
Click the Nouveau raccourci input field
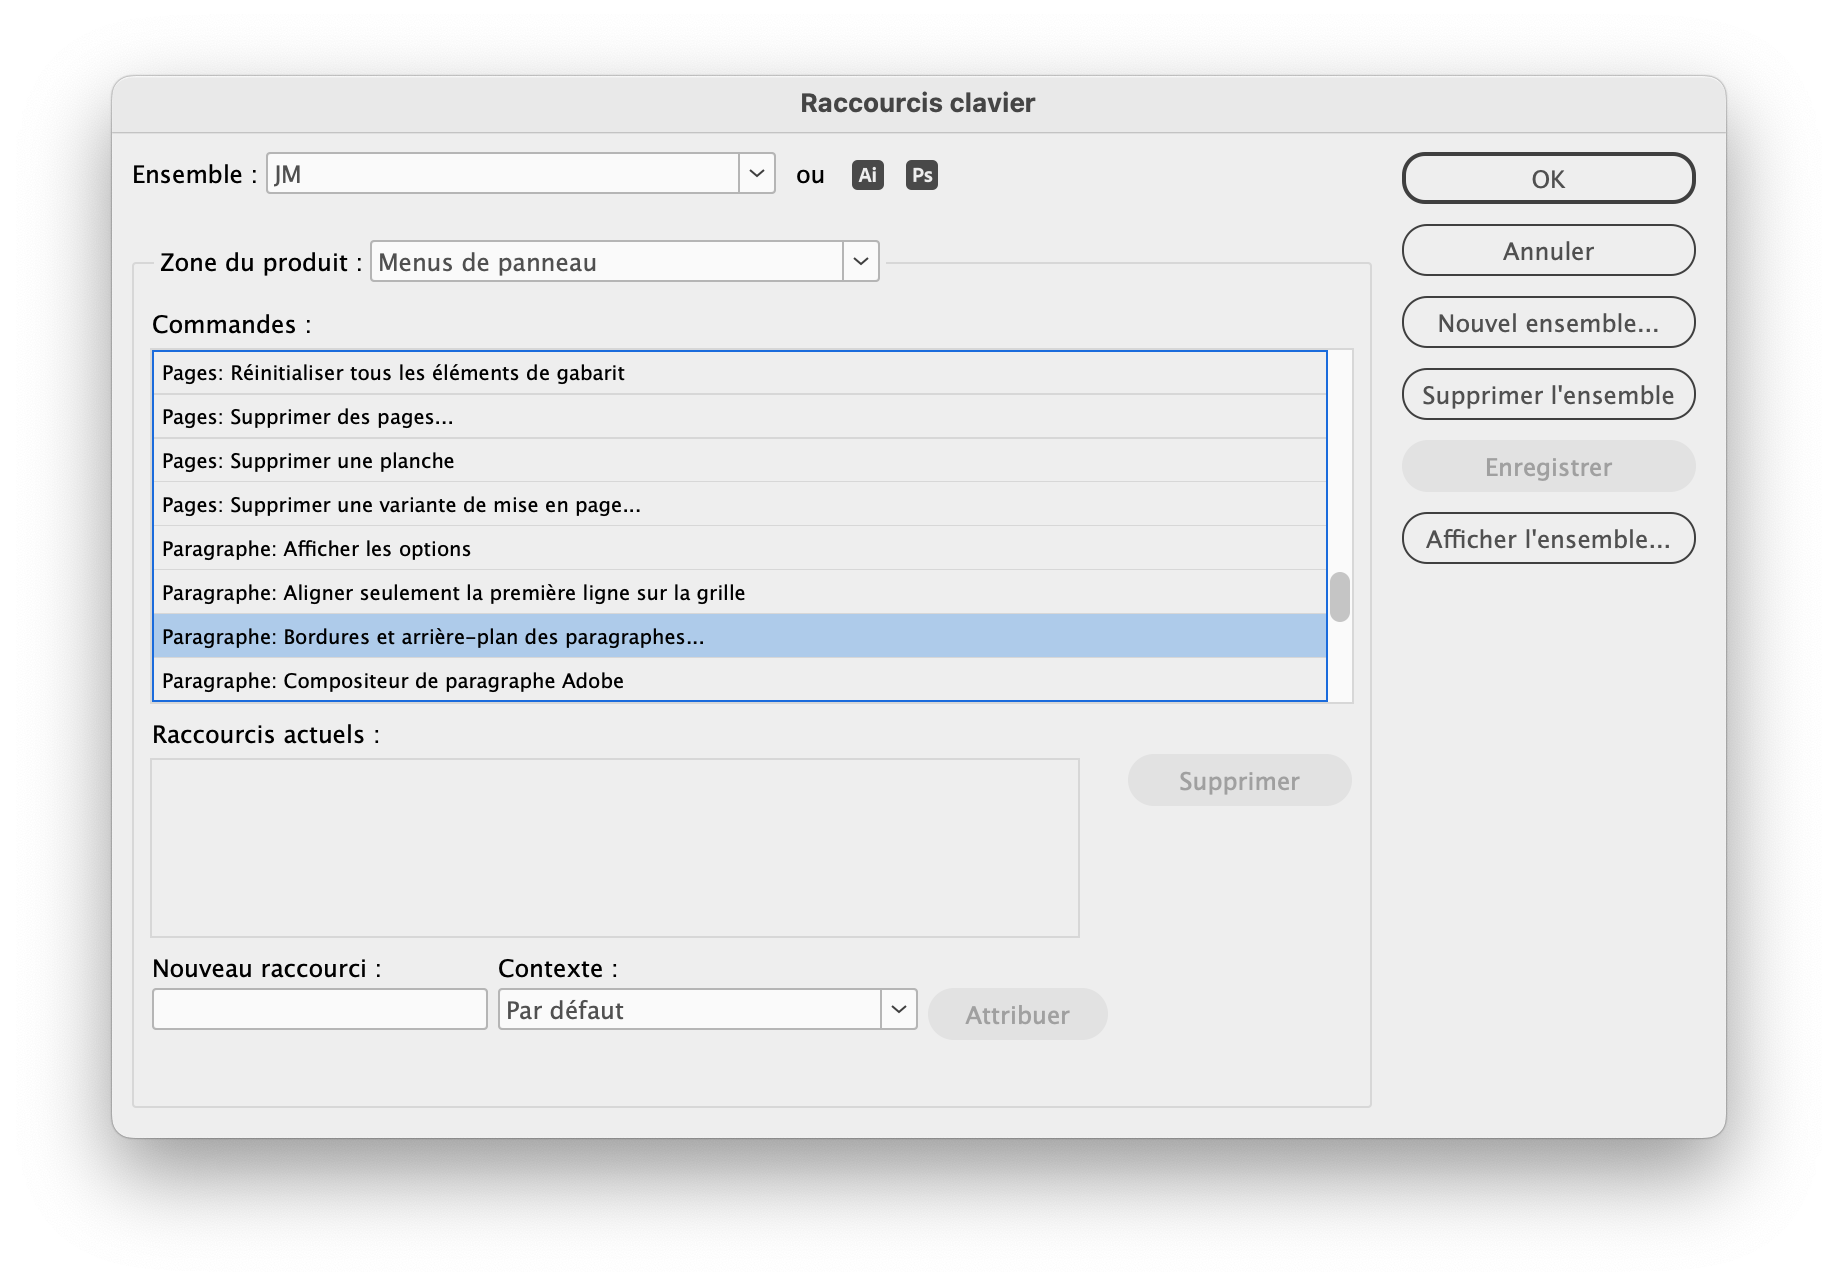click(x=318, y=1009)
